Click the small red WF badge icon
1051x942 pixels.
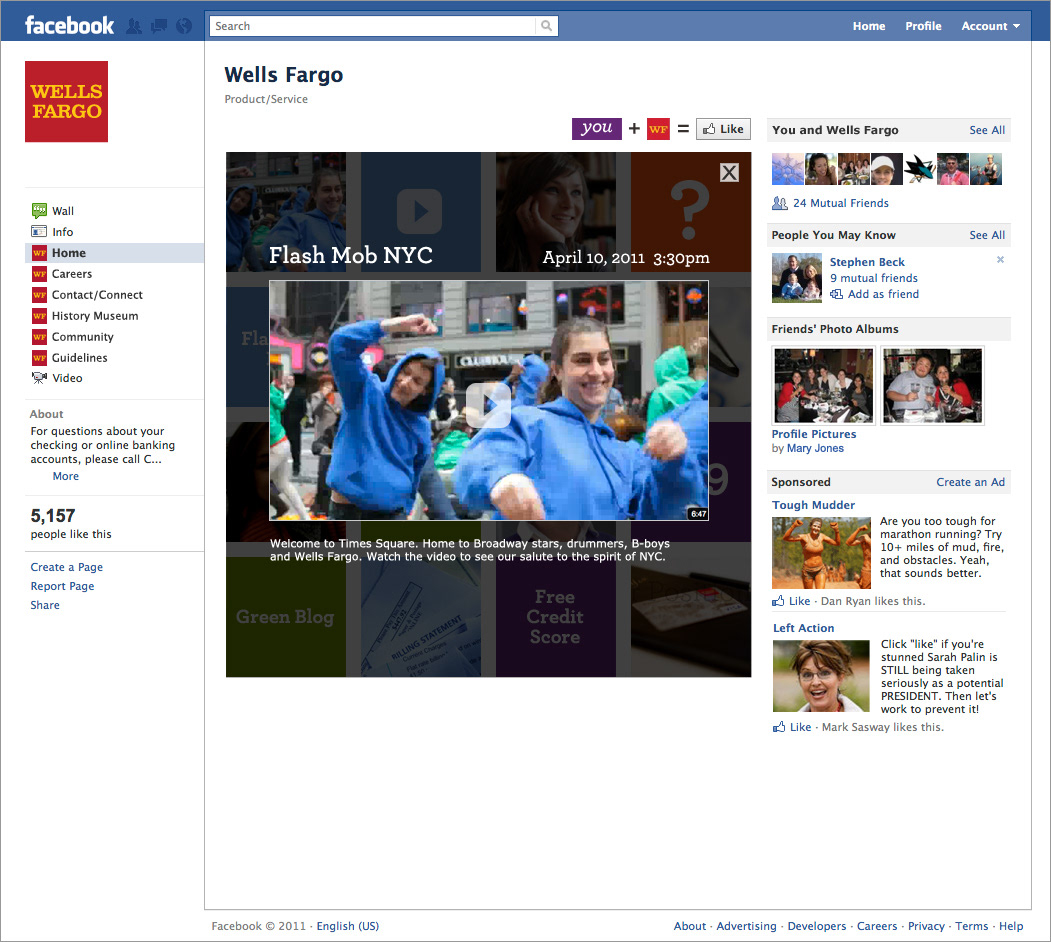click(x=658, y=129)
